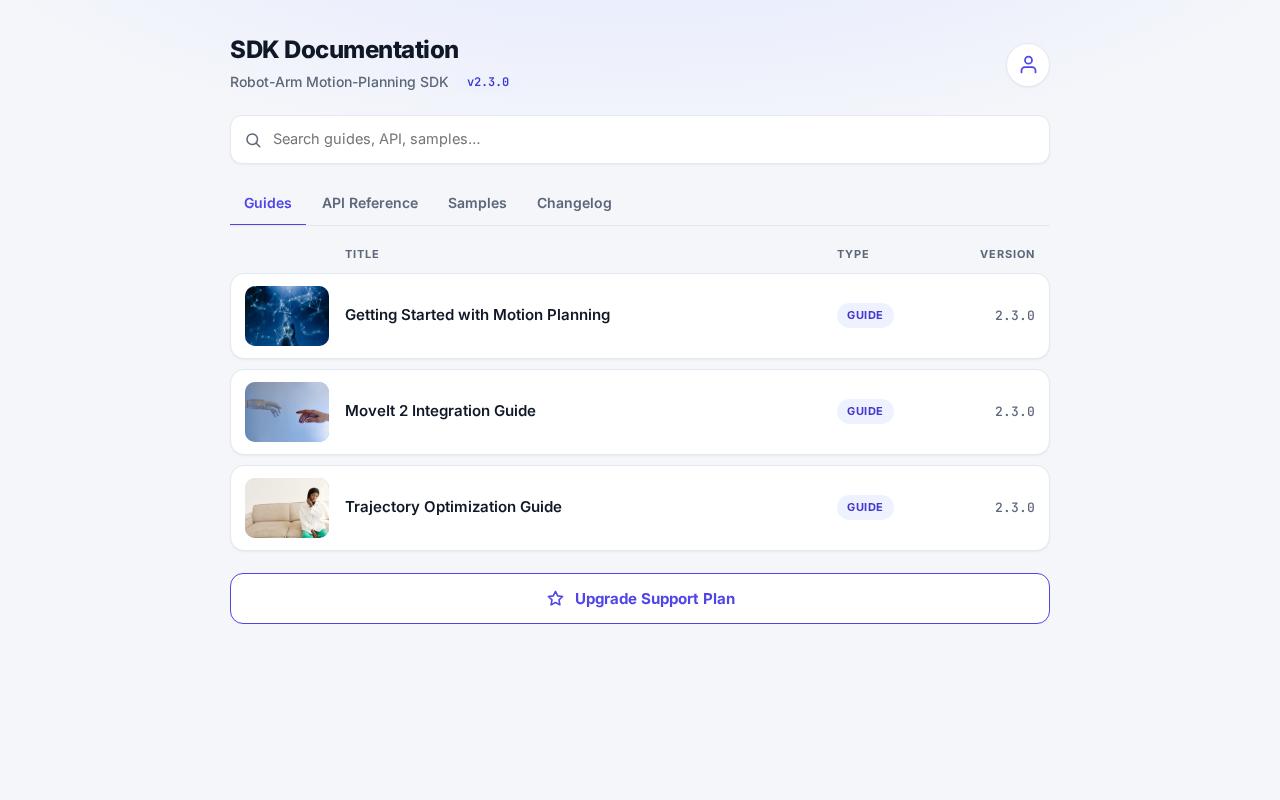Screen dimensions: 1280x800
Task: Click version 2.3.0 in Trajectory Optimization row
Action: pyautogui.click(x=1015, y=508)
